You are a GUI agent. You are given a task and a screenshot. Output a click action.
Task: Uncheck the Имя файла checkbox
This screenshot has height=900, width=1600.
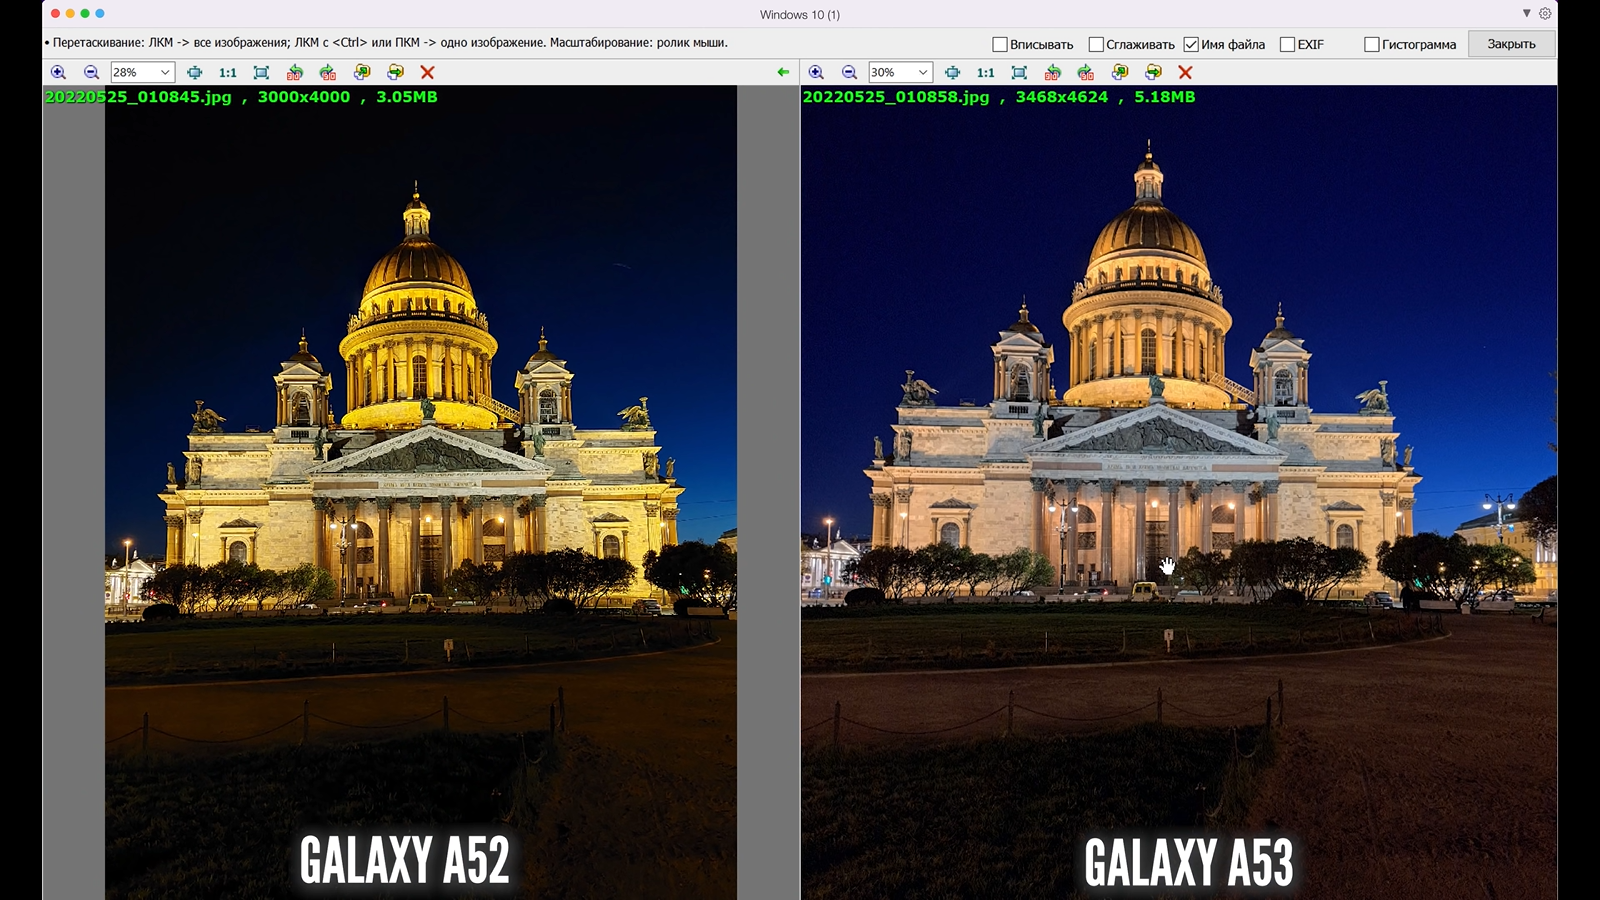tap(1191, 44)
